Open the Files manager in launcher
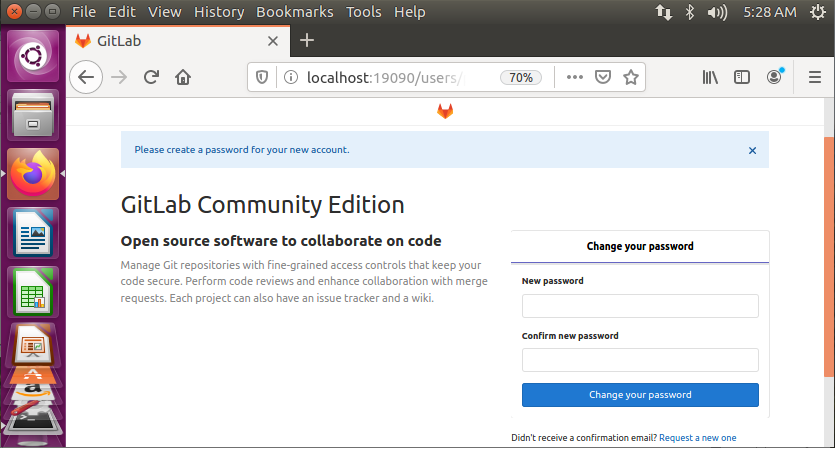This screenshot has width=835, height=449. [x=33, y=115]
